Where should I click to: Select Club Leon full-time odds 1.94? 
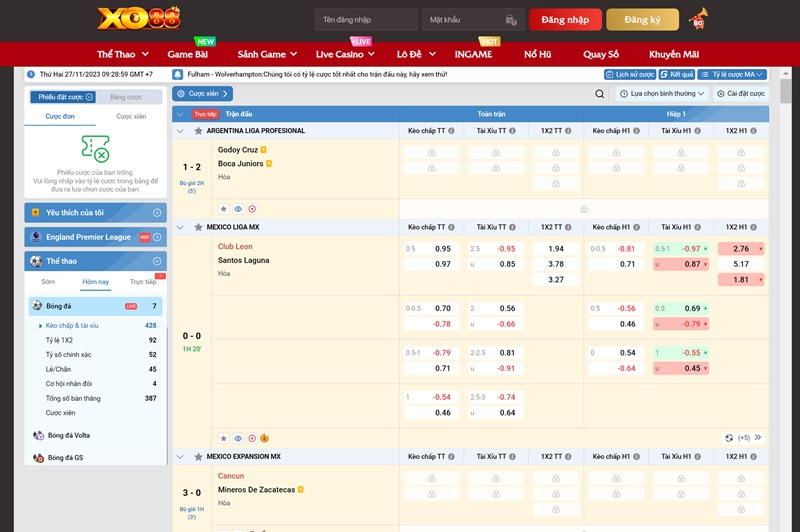click(556, 249)
